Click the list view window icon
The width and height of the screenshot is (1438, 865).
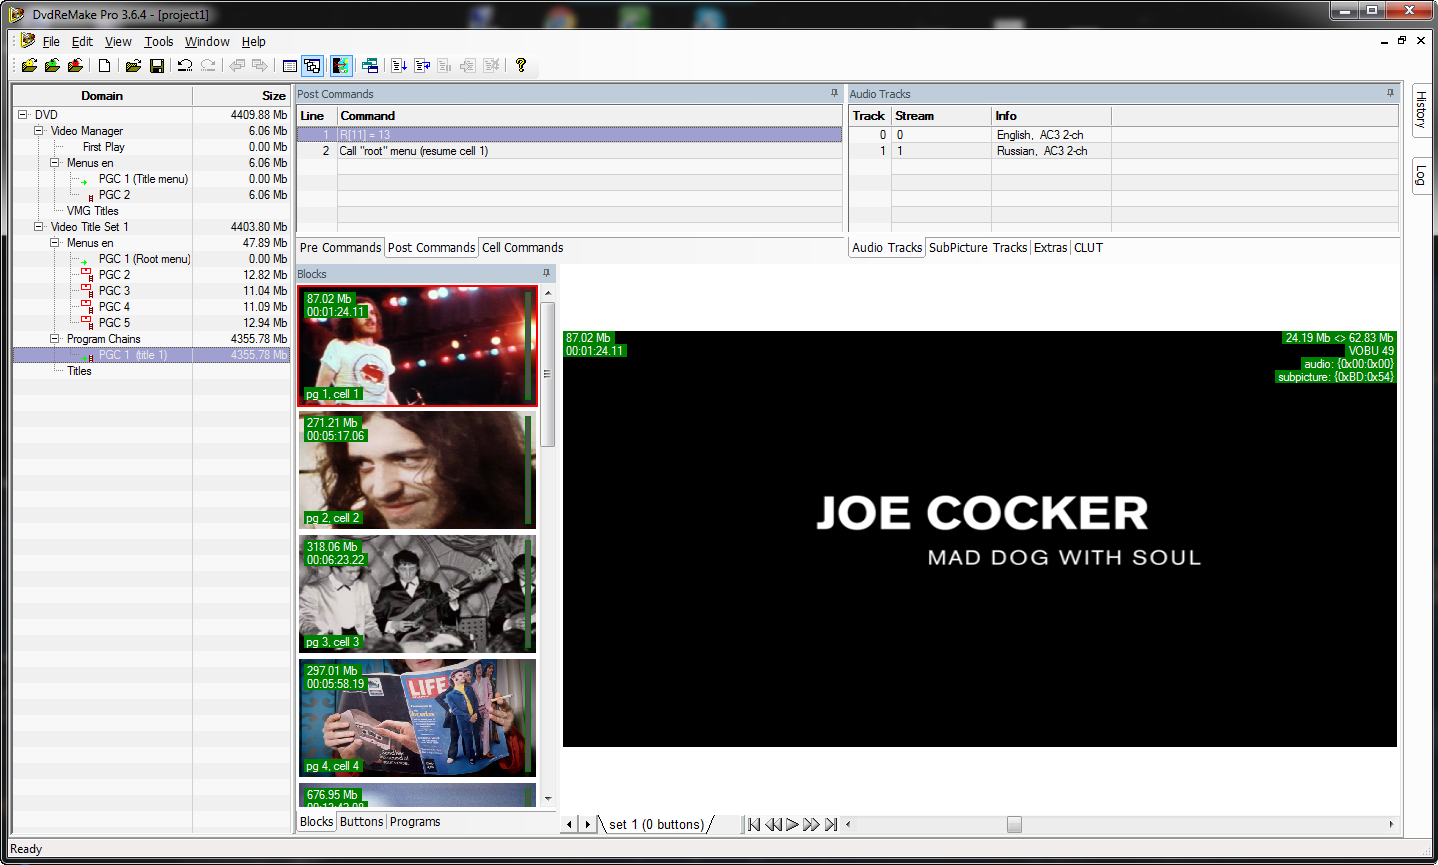(x=289, y=65)
